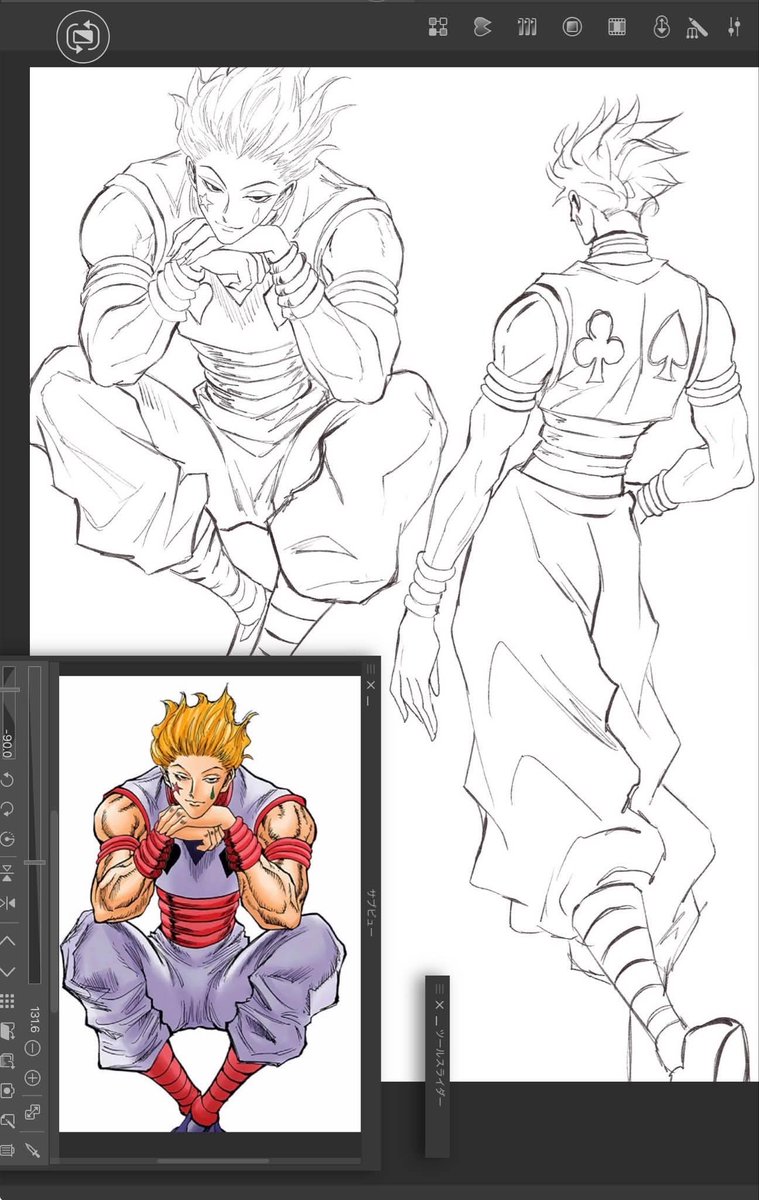This screenshot has width=759, height=1200.
Task: Open the quick access node-grid icon
Action: pyautogui.click(x=438, y=27)
